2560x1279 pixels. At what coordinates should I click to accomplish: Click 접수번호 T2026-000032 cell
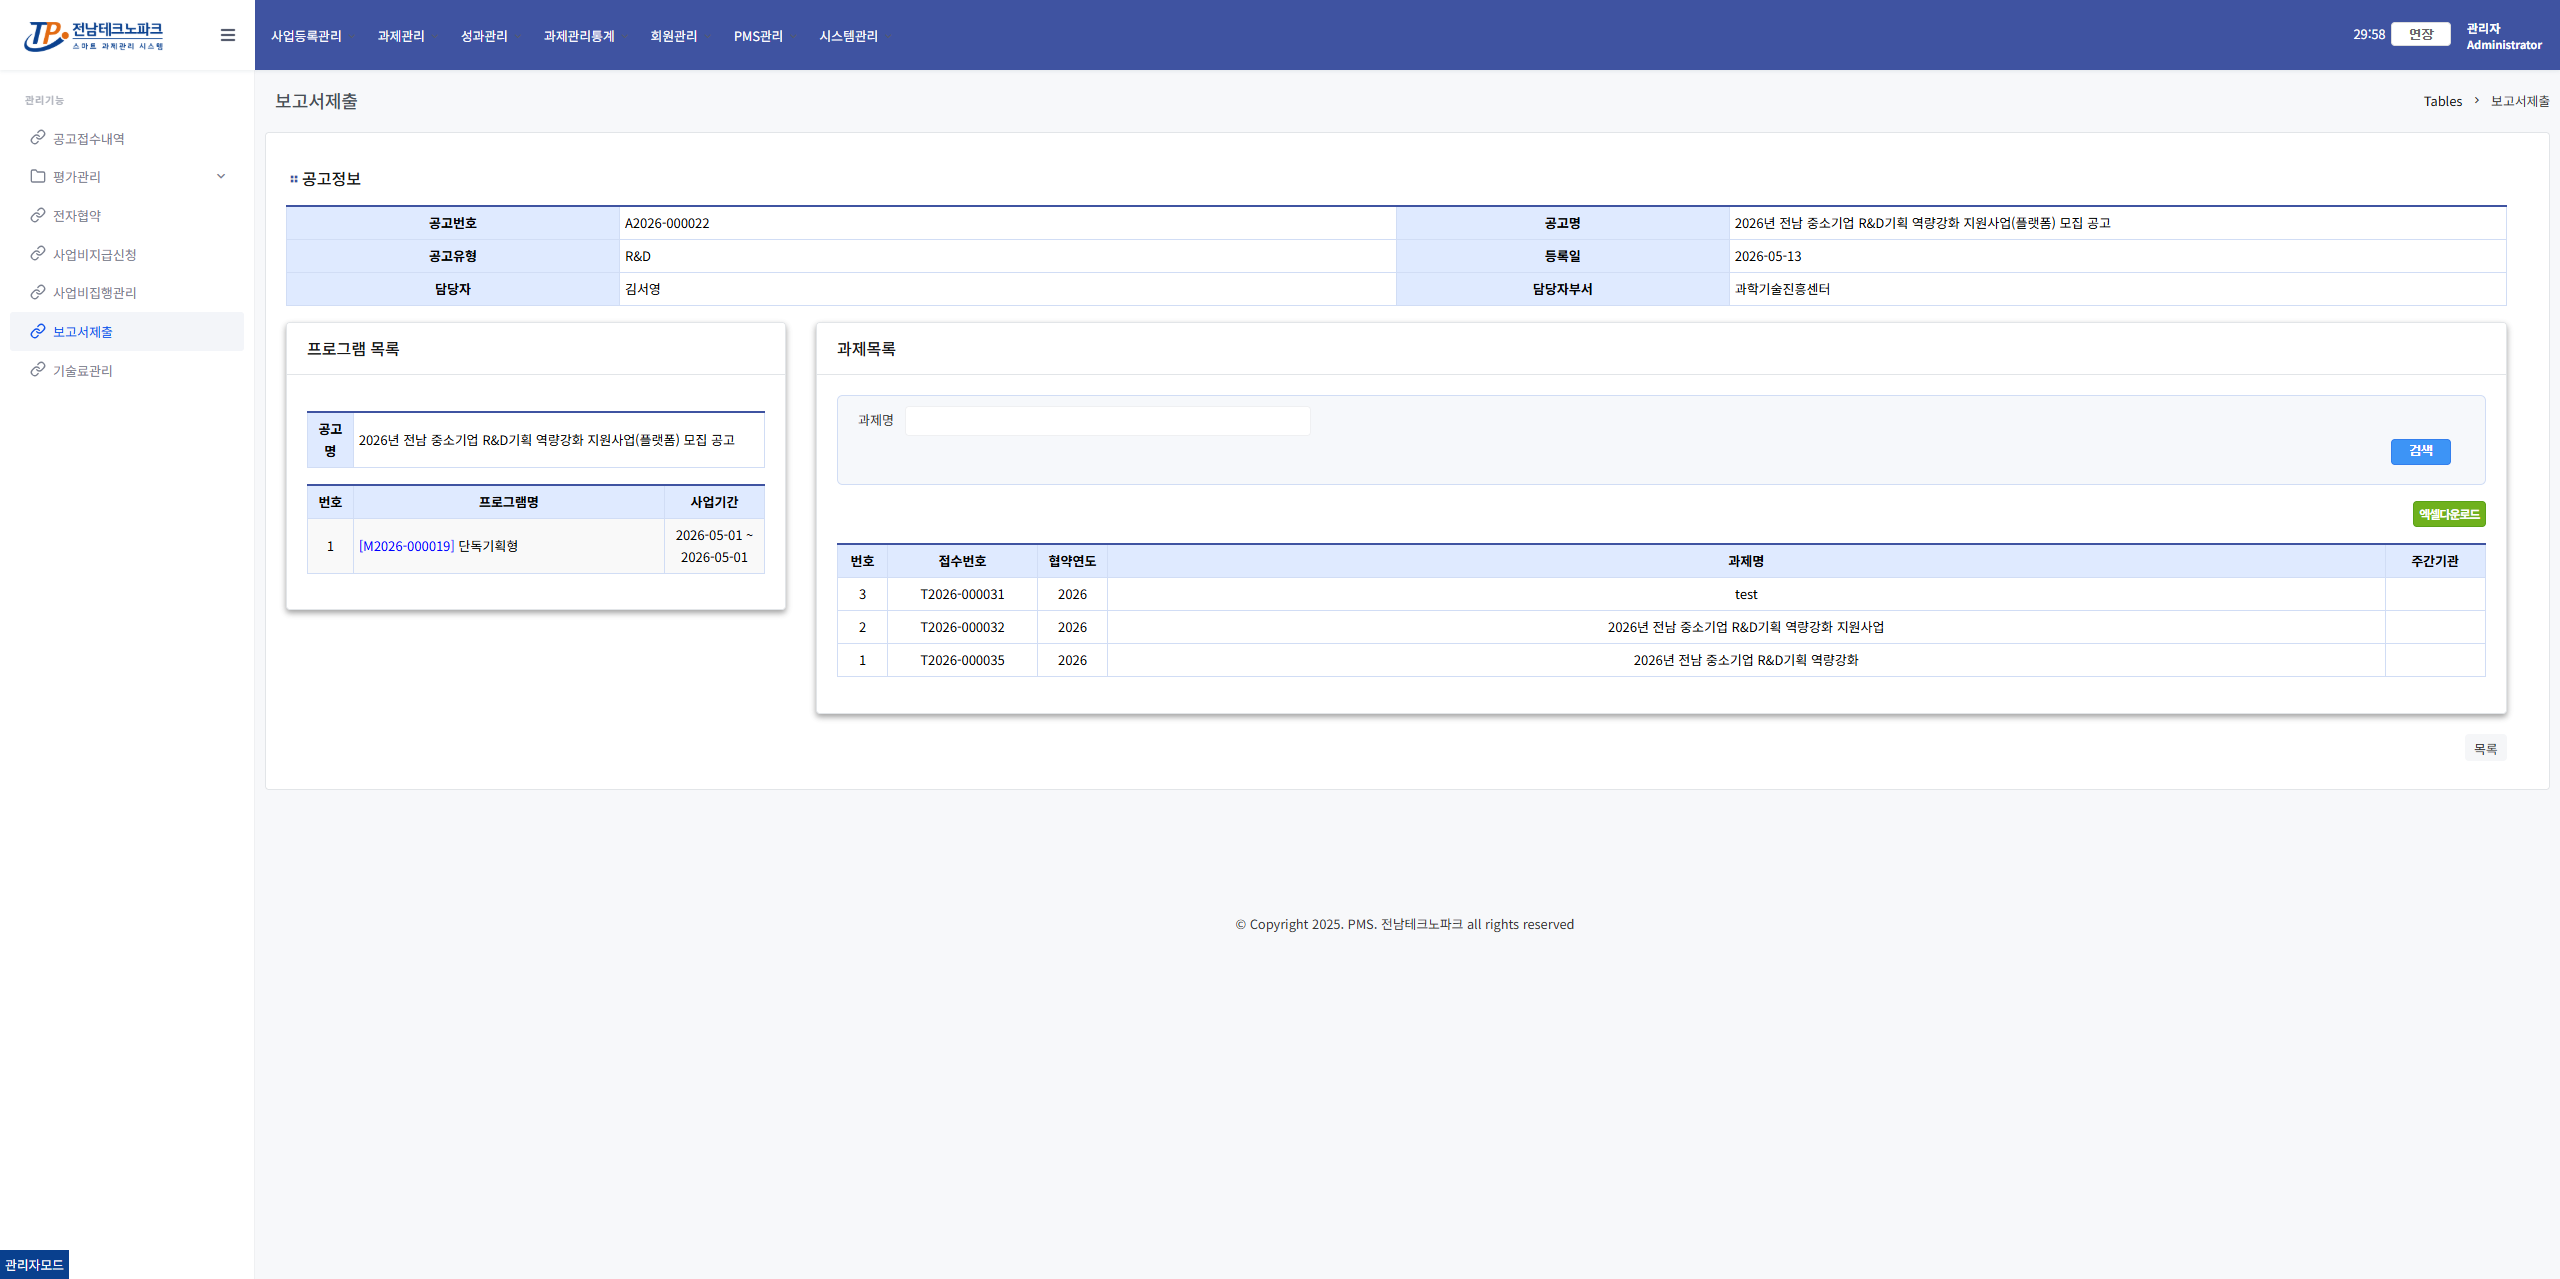tap(962, 627)
